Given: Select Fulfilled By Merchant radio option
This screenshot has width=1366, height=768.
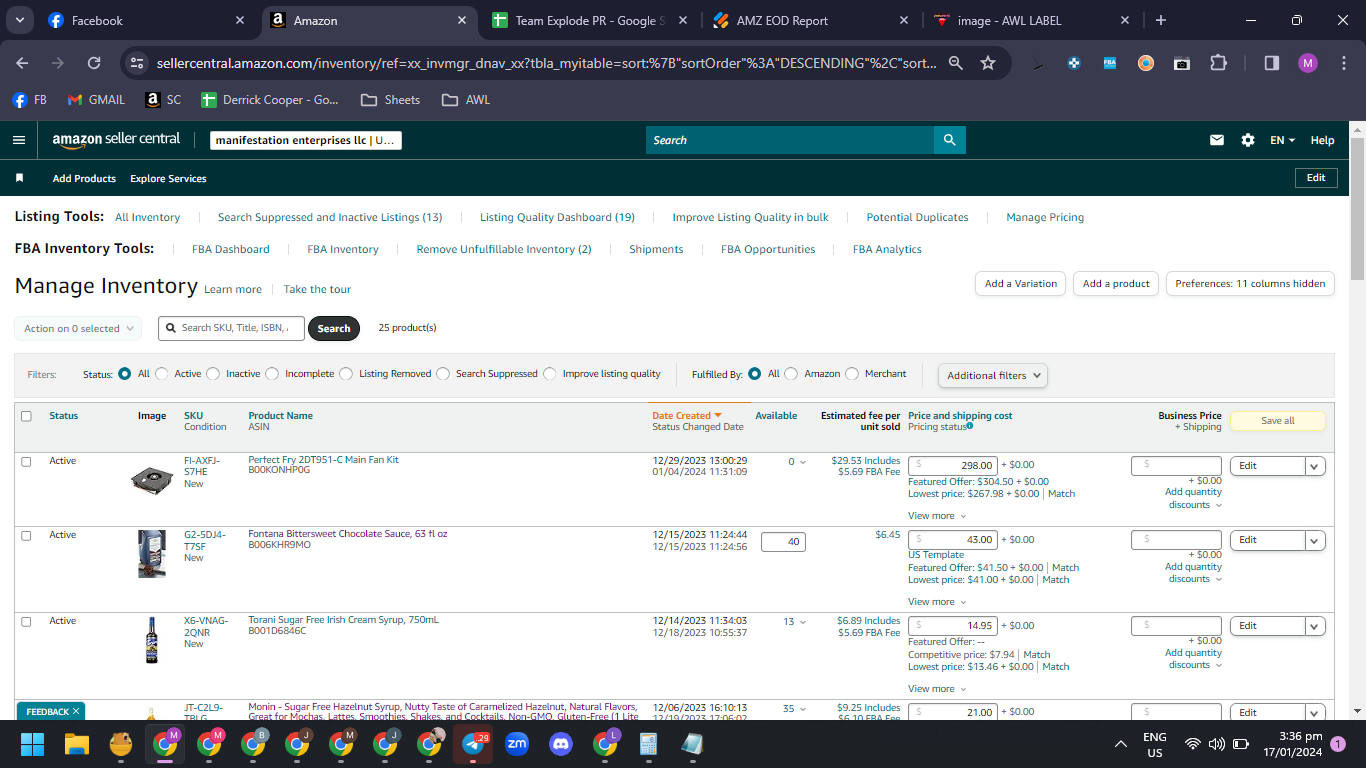Looking at the screenshot, I should [x=852, y=374].
